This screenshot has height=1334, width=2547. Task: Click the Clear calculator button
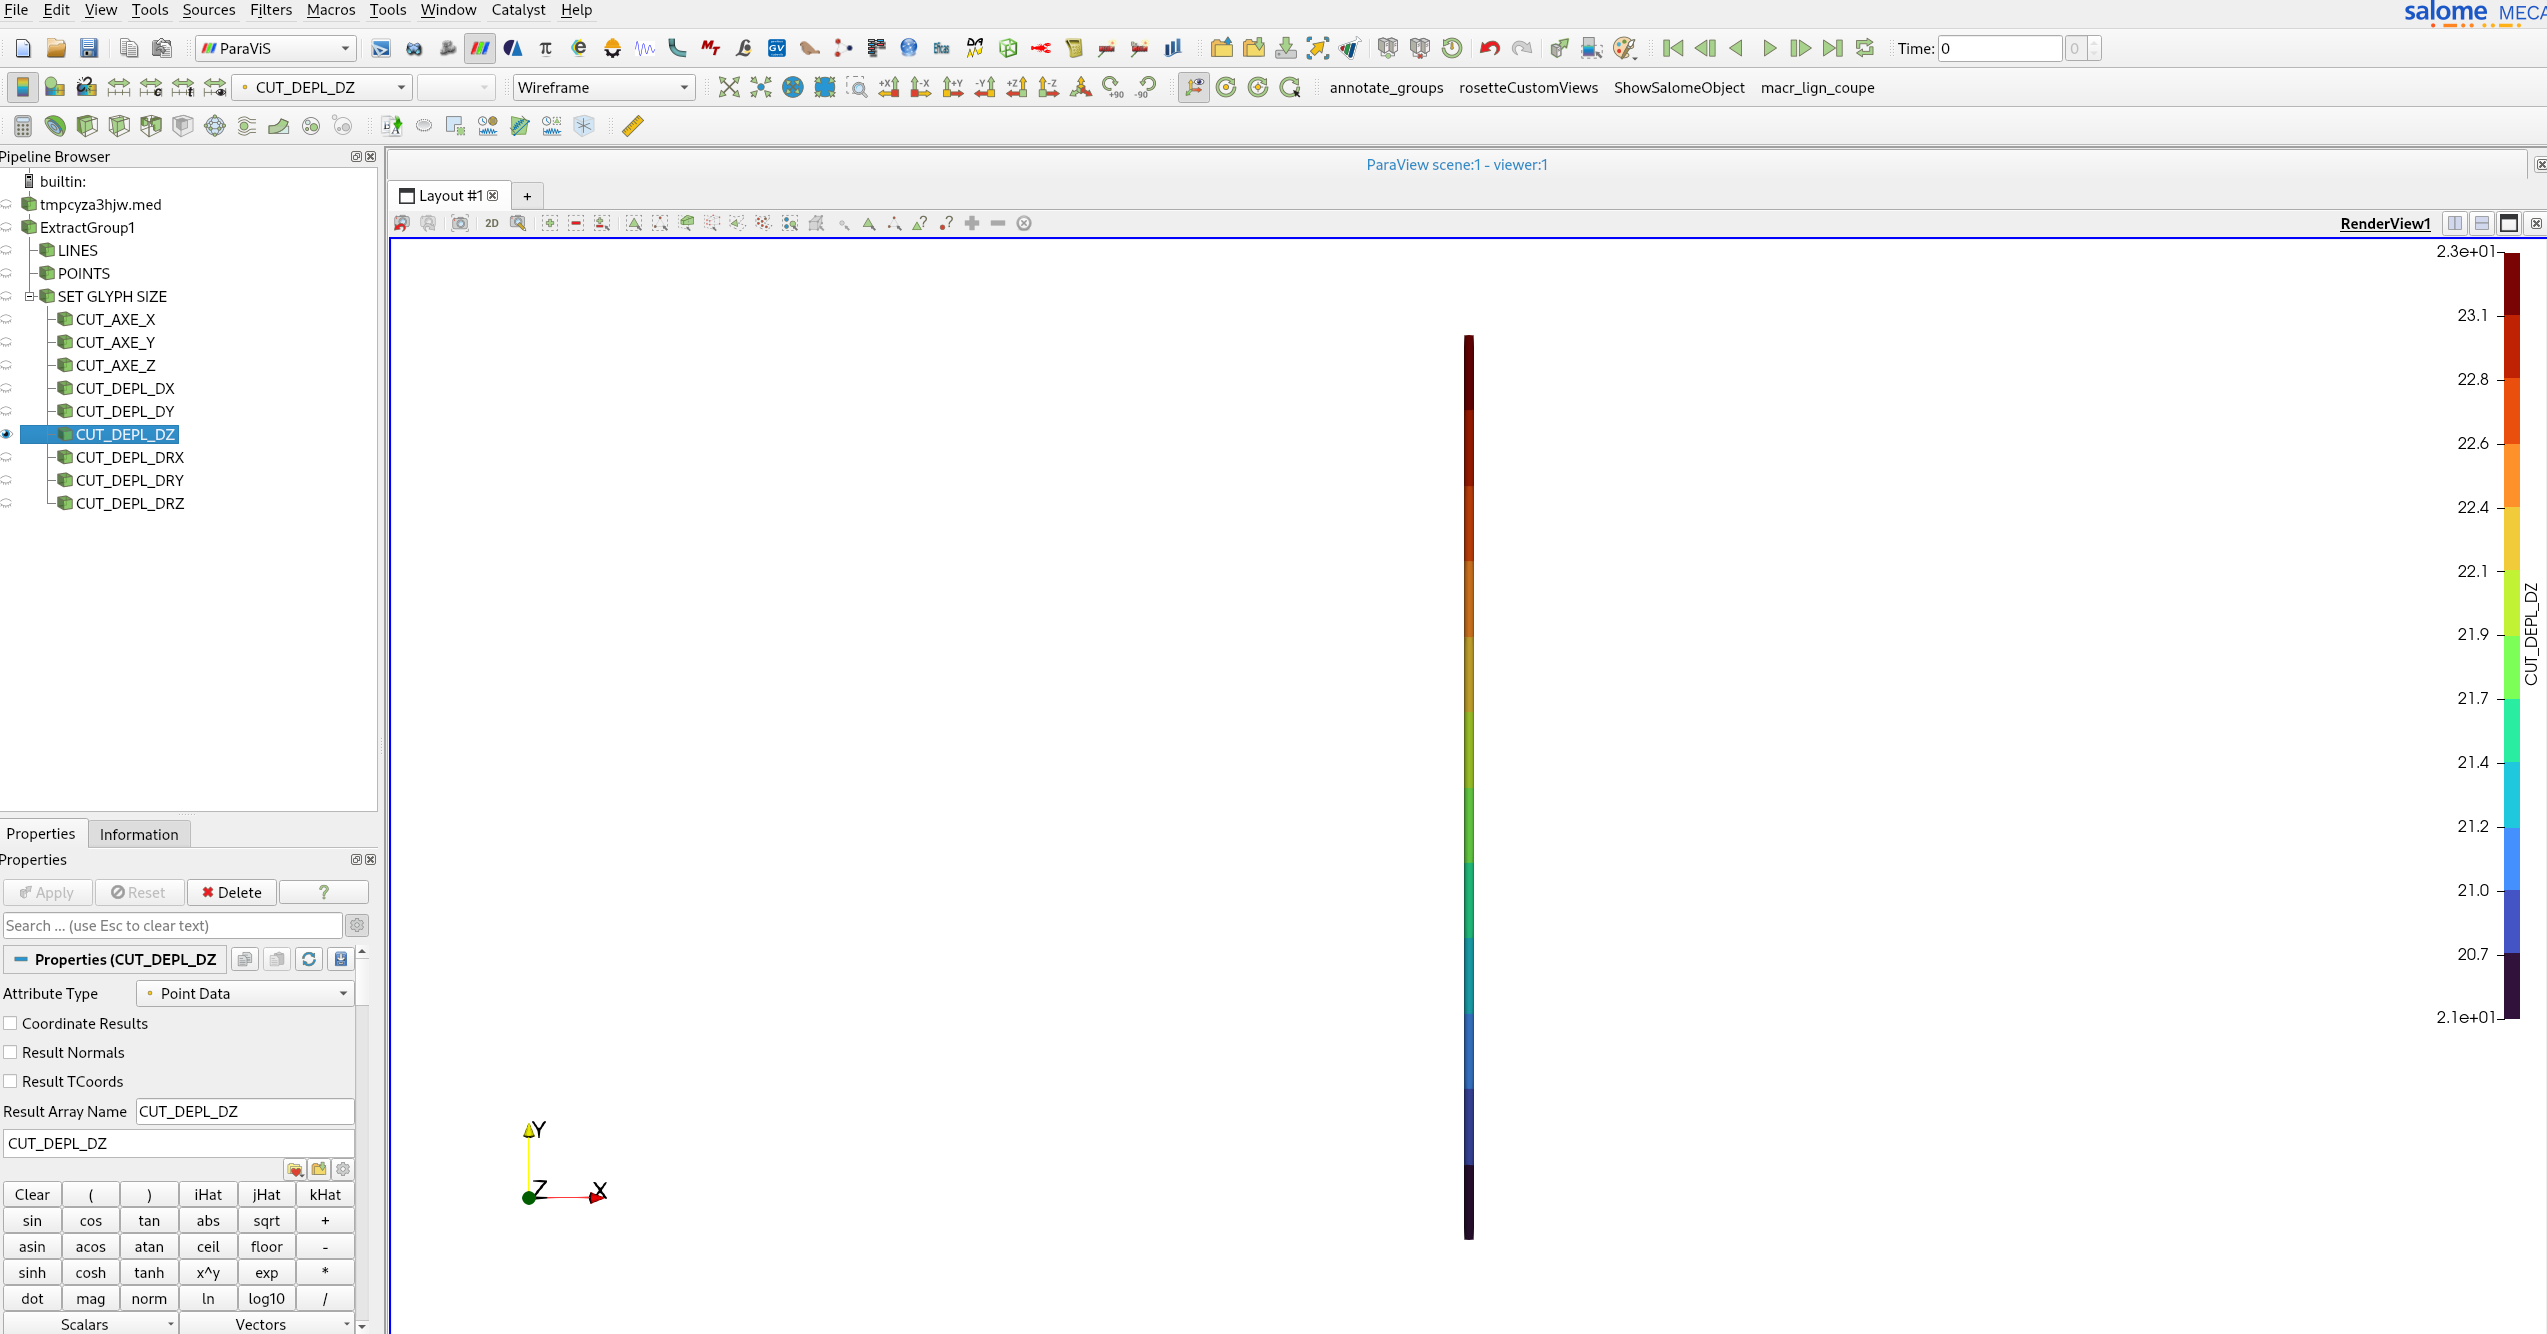pos(32,1194)
